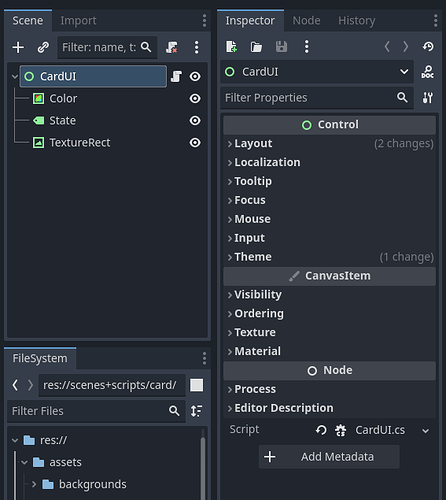Switch to the Node tab
This screenshot has height=500, width=446.
306,21
